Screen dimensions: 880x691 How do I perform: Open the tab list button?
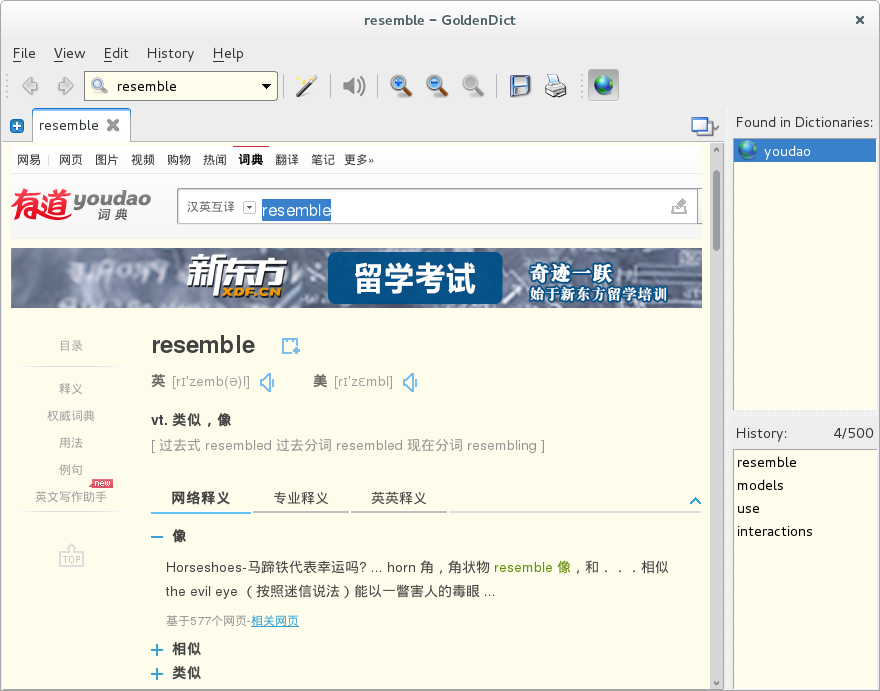[x=704, y=126]
